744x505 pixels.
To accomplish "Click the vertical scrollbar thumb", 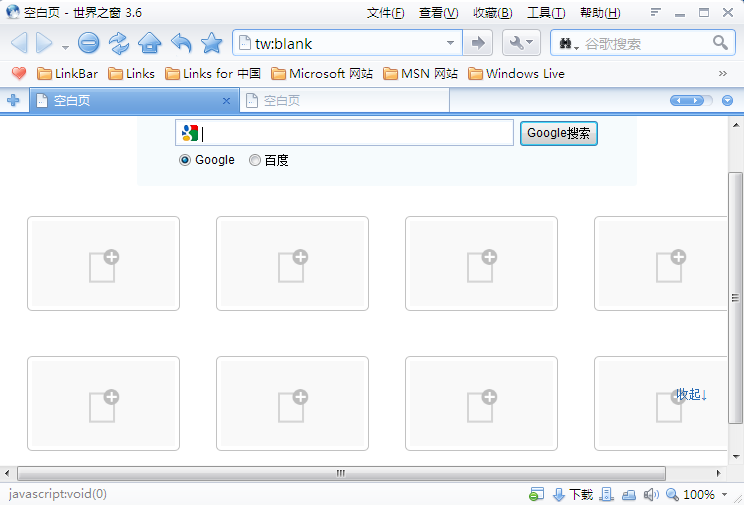I will (736, 298).
